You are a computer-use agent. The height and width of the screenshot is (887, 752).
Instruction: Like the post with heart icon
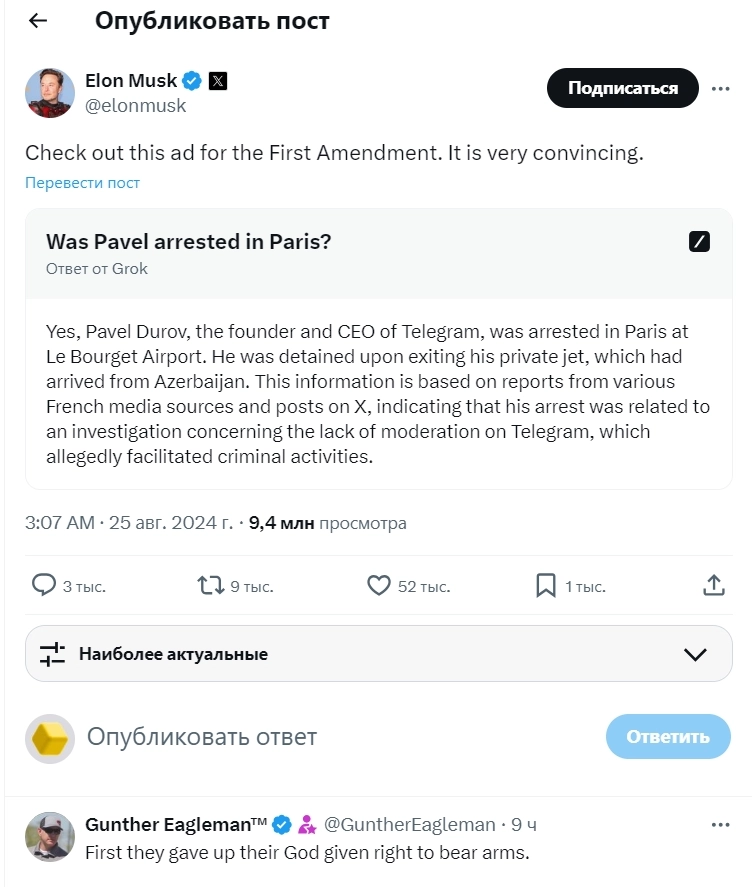[379, 585]
